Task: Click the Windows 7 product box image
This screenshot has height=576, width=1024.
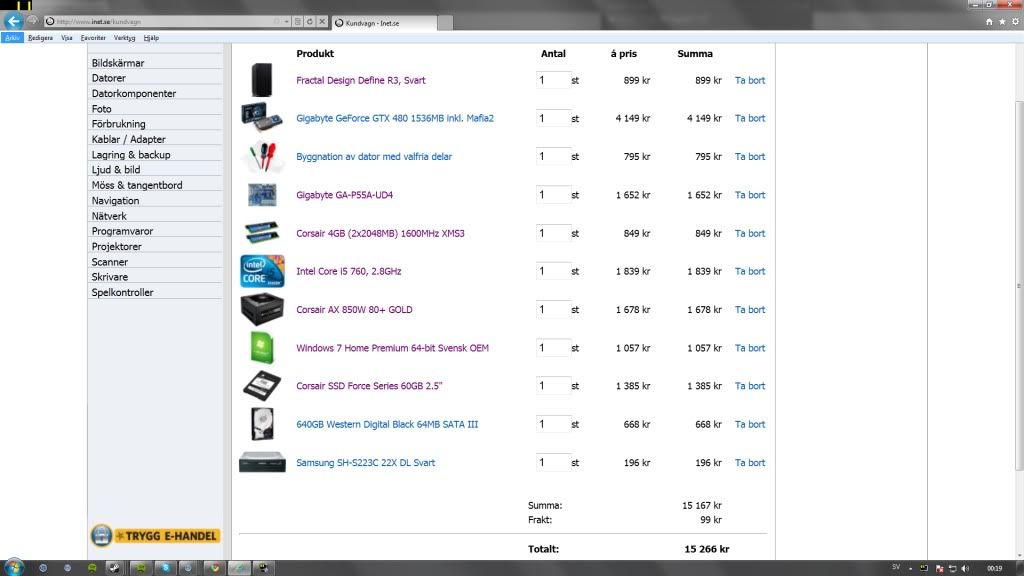Action: pyautogui.click(x=262, y=348)
